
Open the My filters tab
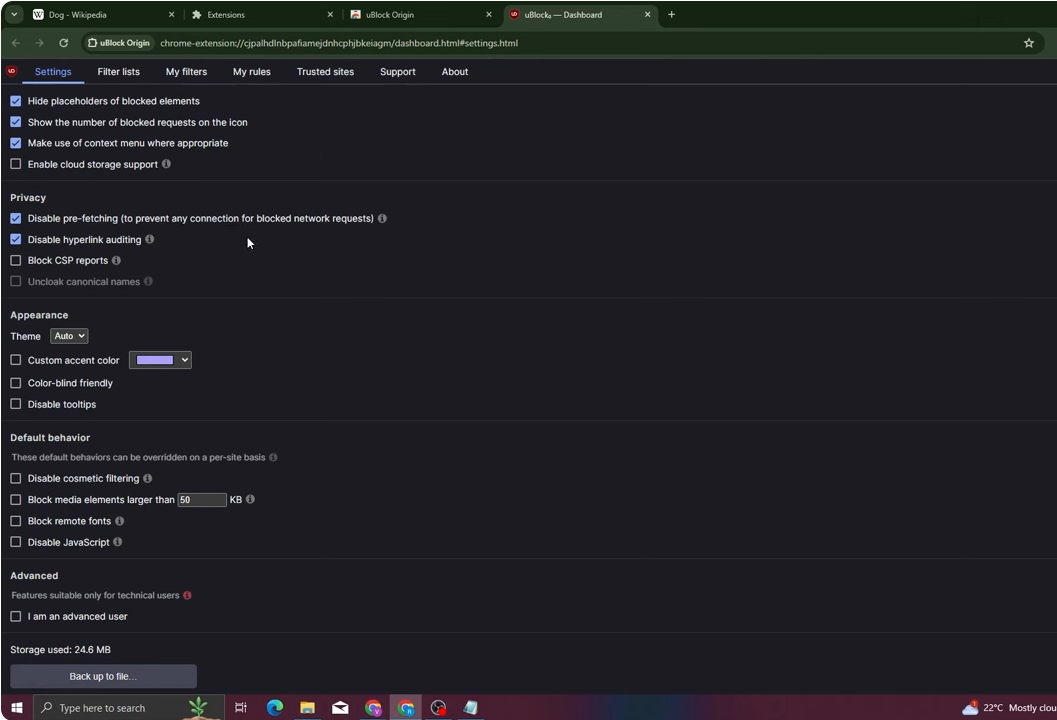186,71
